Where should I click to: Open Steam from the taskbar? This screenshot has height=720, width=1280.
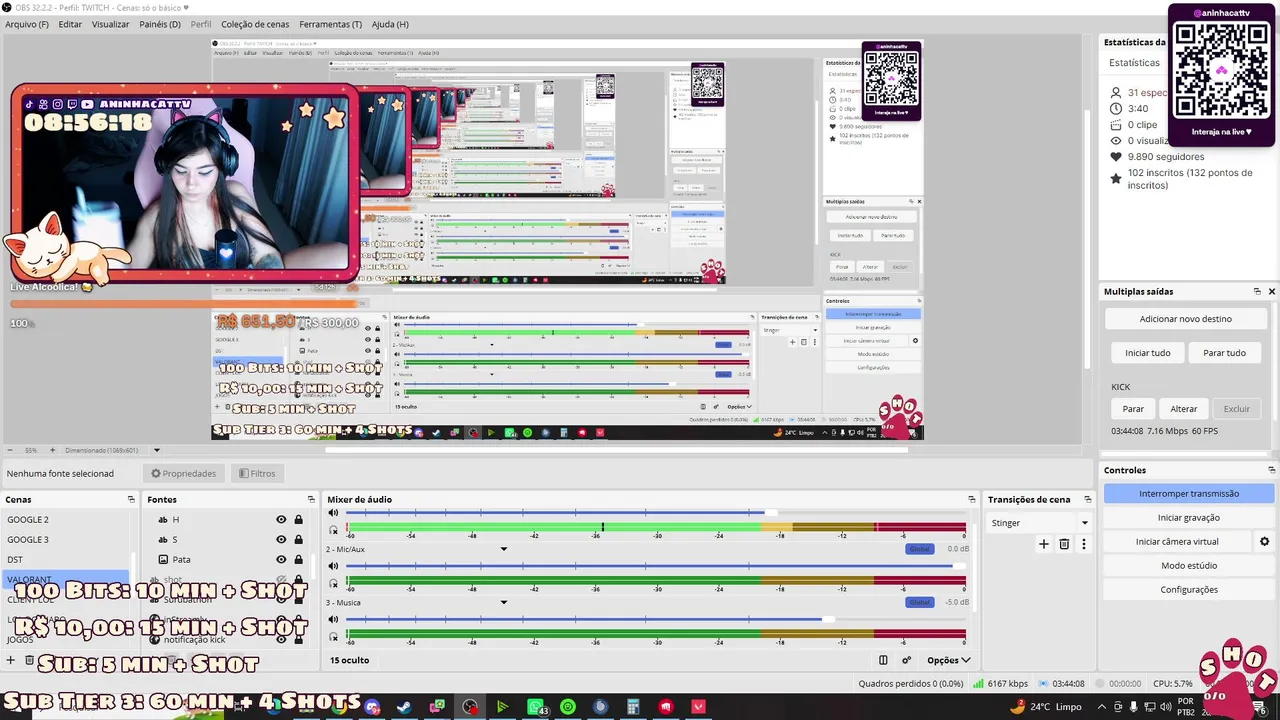(x=404, y=707)
